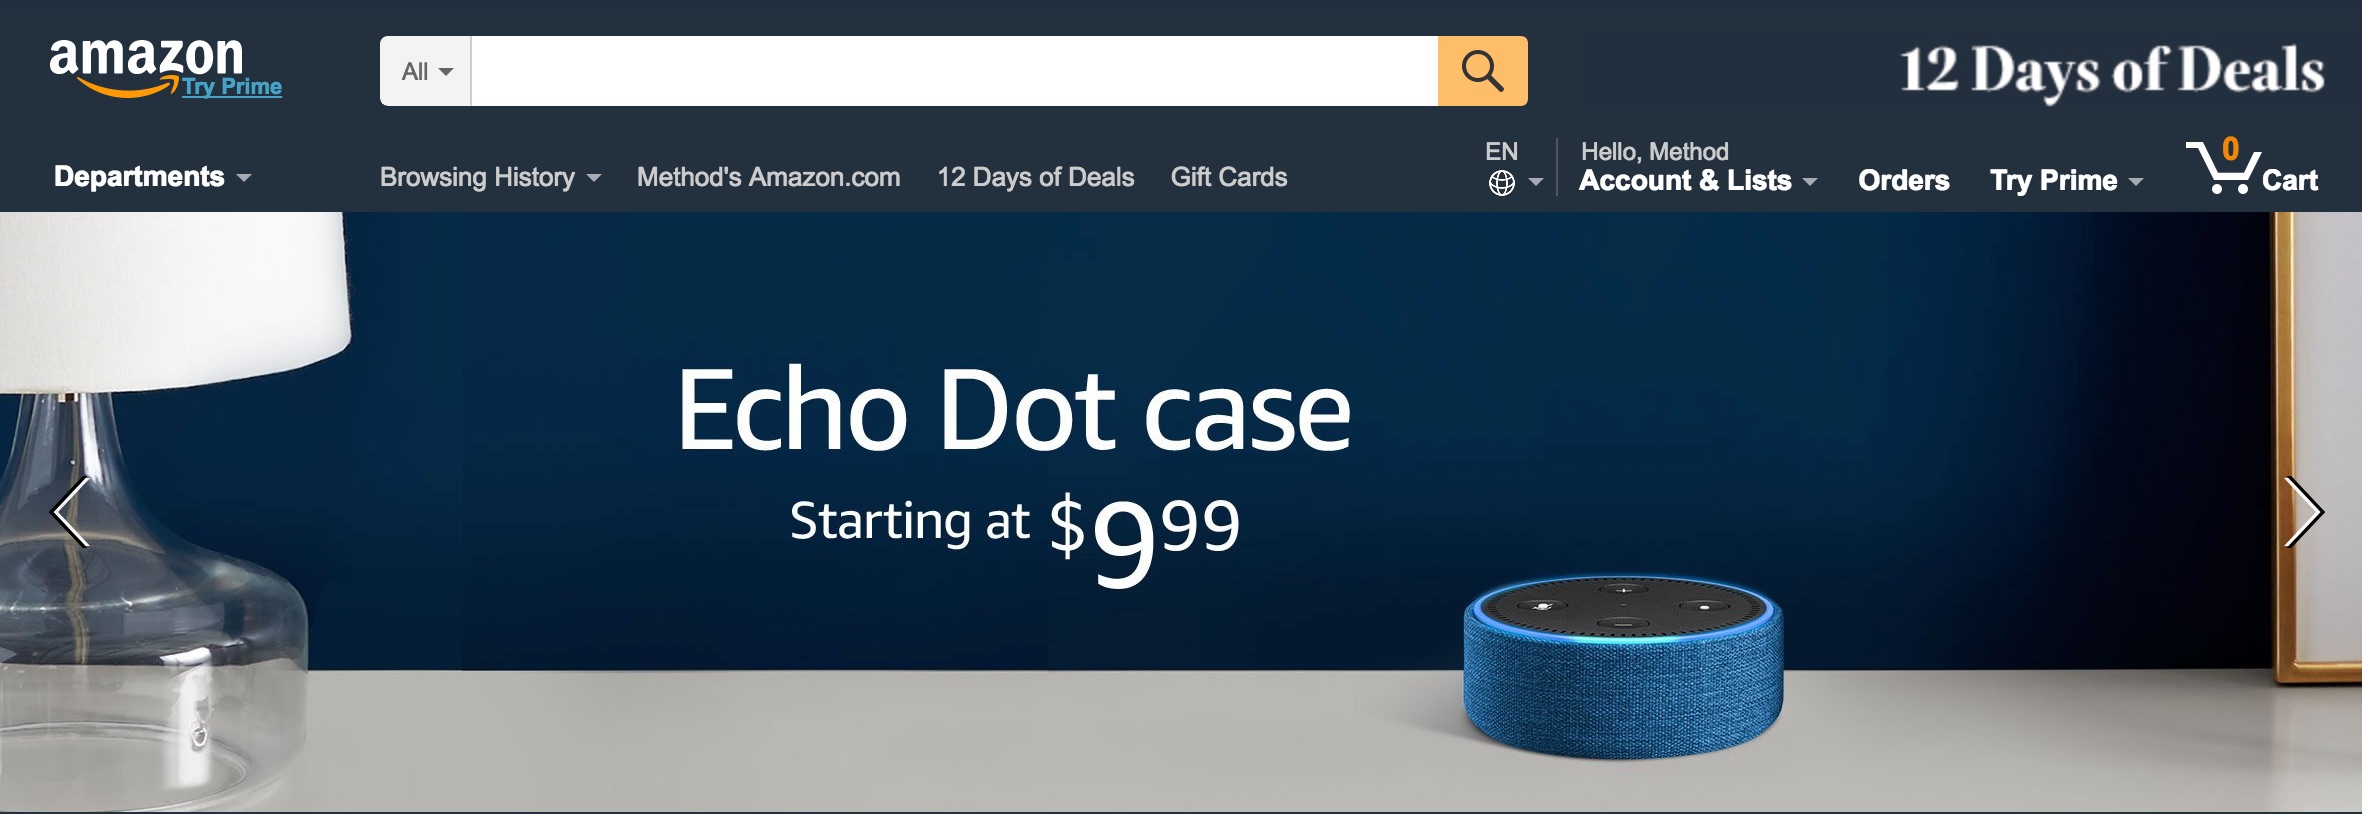Image resolution: width=2362 pixels, height=814 pixels.
Task: Click the orange search magnifier button
Action: coord(1482,71)
